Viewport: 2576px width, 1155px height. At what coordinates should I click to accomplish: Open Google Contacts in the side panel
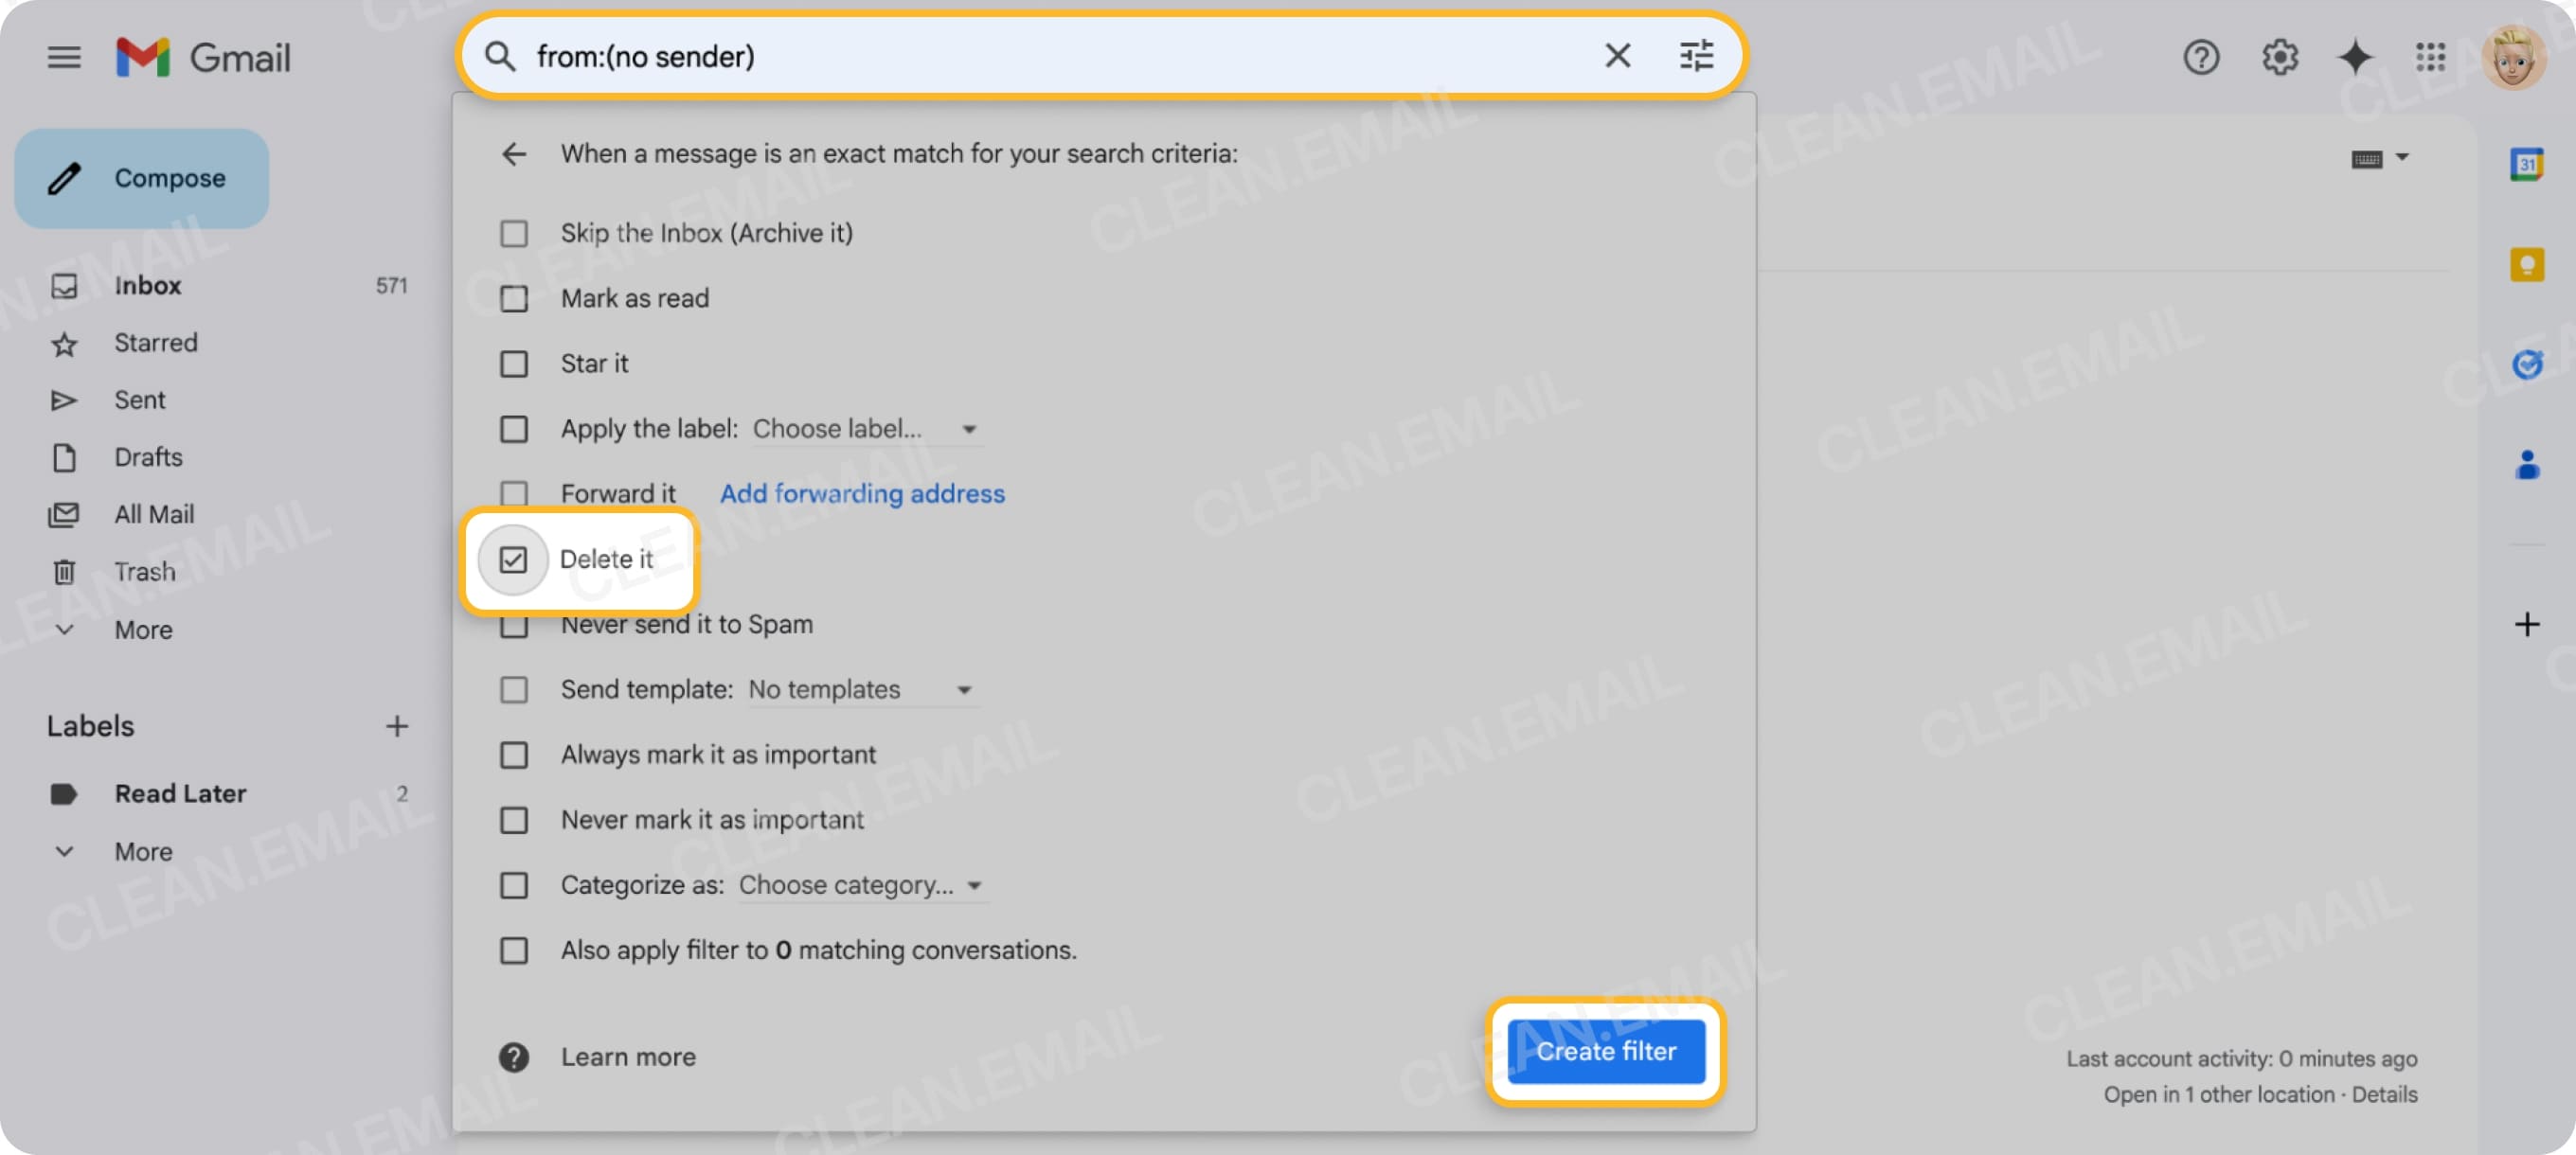2528,463
